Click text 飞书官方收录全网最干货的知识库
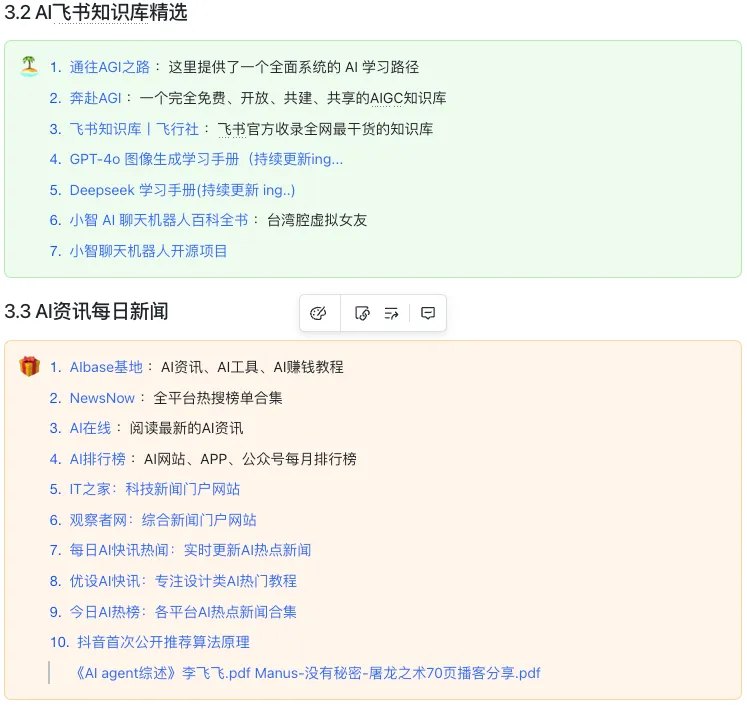The width and height of the screenshot is (747, 705). click(x=325, y=129)
